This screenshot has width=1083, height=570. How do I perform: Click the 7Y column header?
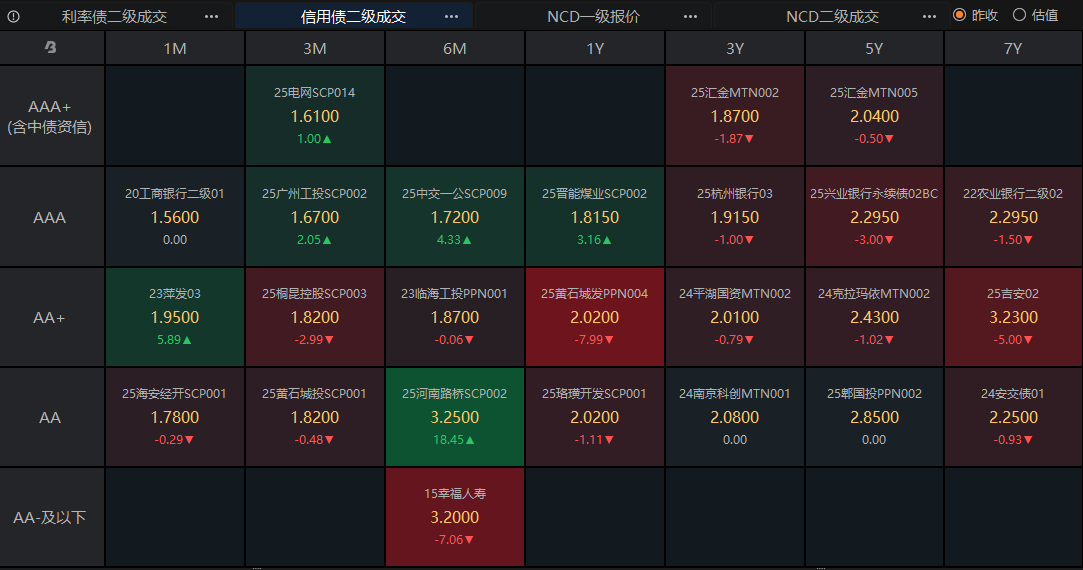1013,48
